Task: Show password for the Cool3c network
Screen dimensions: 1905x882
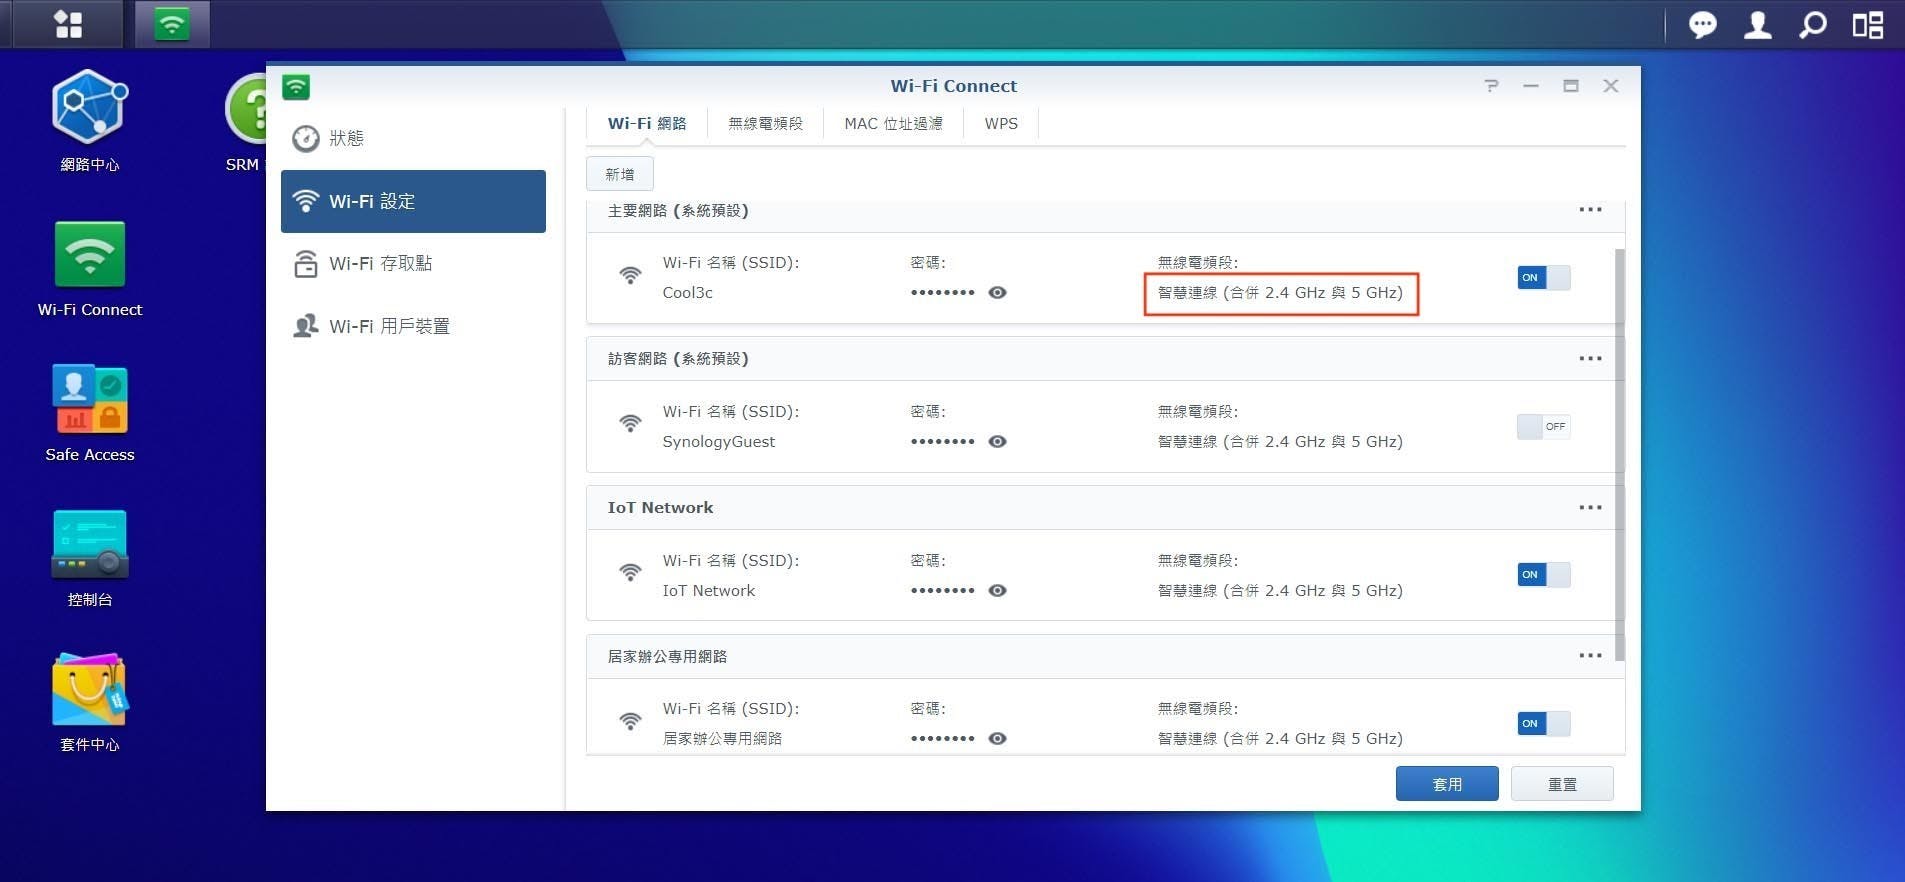Action: point(997,293)
